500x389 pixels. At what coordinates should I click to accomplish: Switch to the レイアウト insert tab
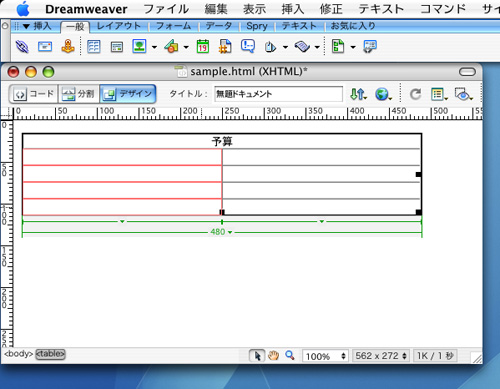[119, 26]
